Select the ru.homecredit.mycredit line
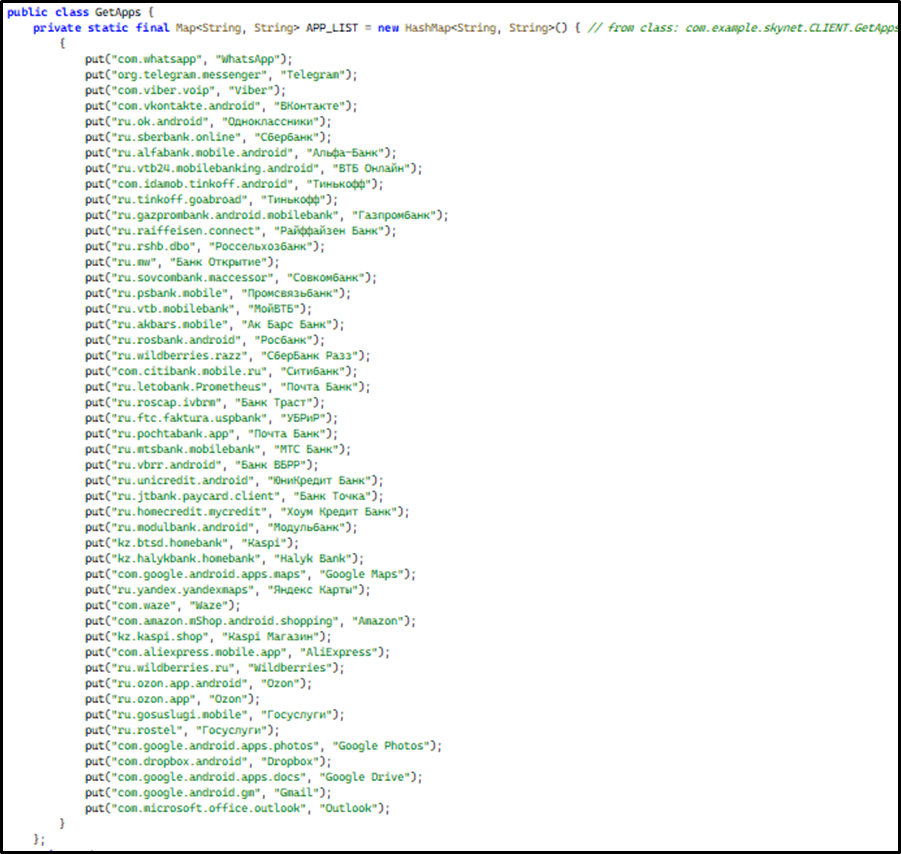This screenshot has height=854, width=901. tap(247, 511)
